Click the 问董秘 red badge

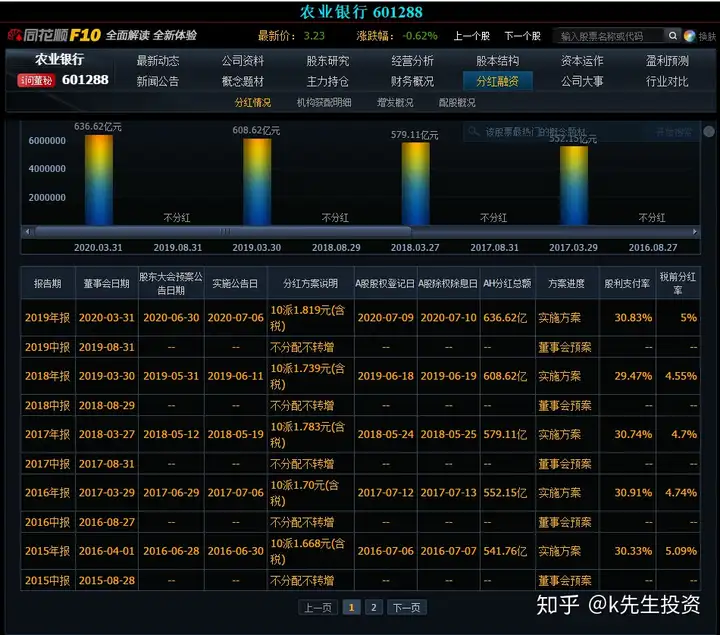36,80
